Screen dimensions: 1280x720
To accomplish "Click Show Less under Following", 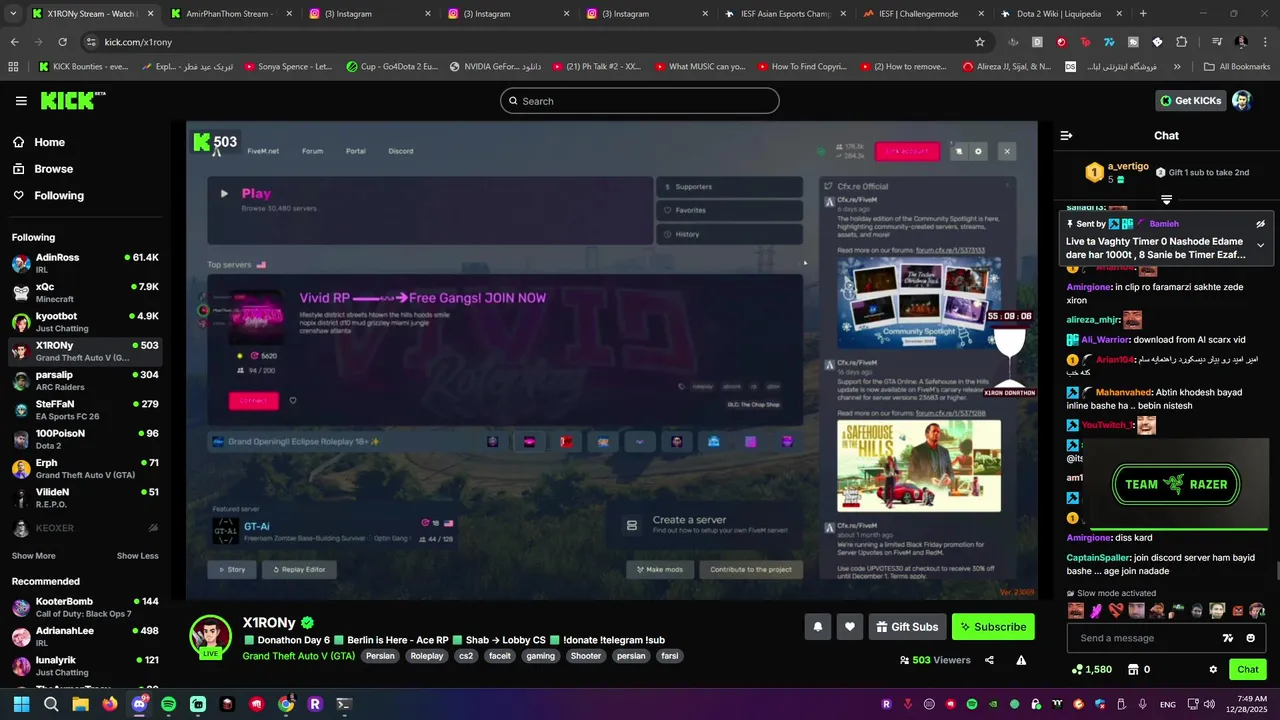I will [138, 556].
